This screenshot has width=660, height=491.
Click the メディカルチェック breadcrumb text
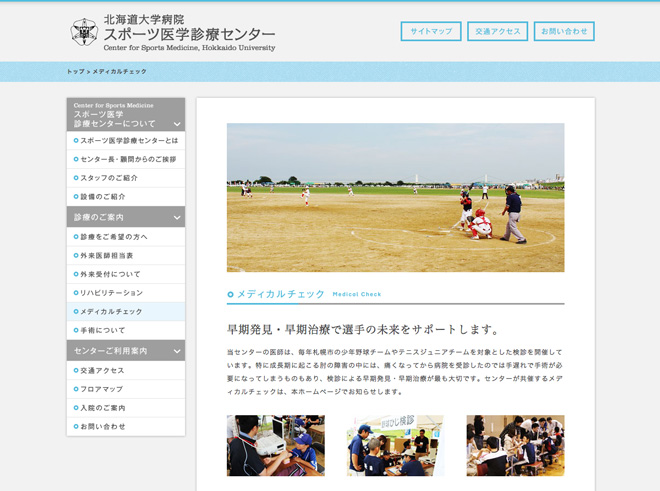coord(120,72)
